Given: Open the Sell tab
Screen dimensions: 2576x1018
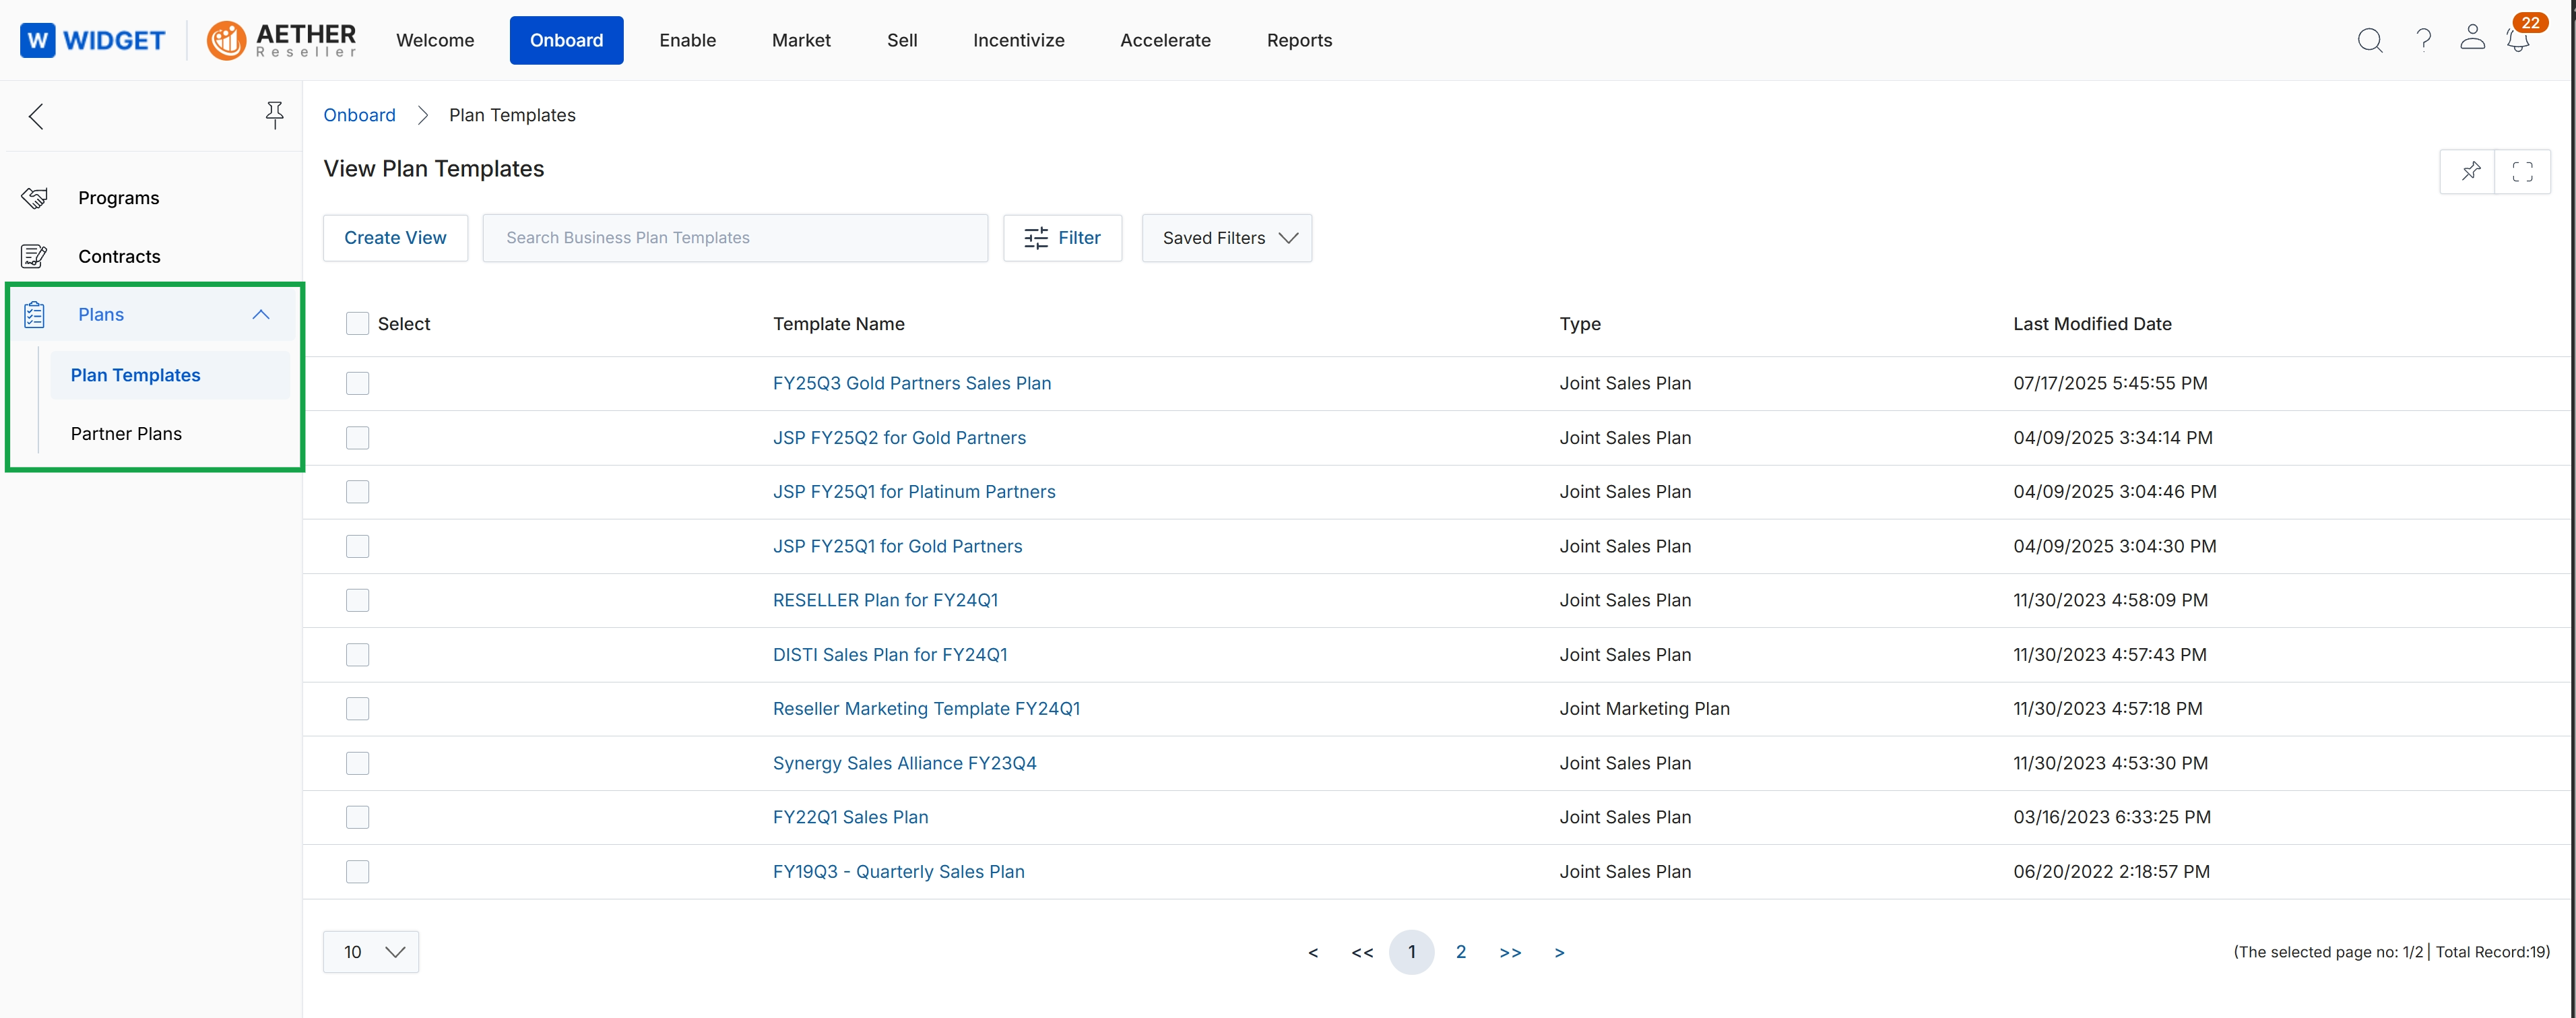Looking at the screenshot, I should (x=902, y=40).
